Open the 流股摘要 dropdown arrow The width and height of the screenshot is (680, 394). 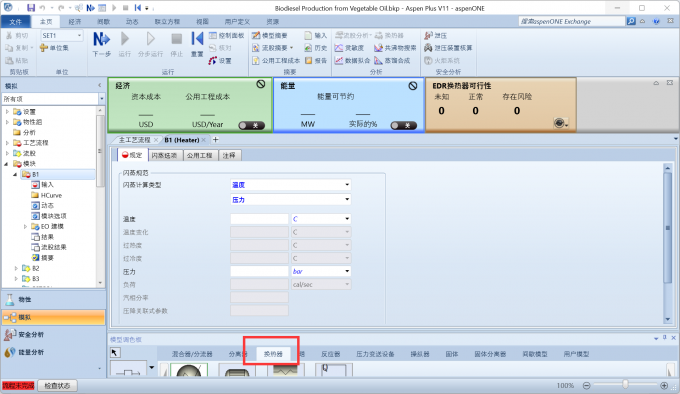coord(291,48)
